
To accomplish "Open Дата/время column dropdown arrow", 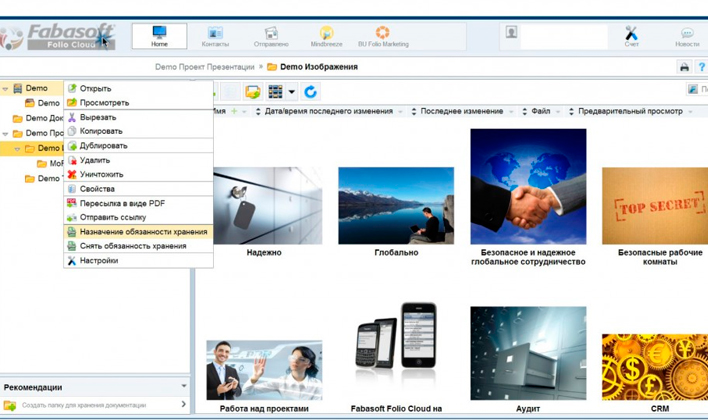I will tap(400, 112).
